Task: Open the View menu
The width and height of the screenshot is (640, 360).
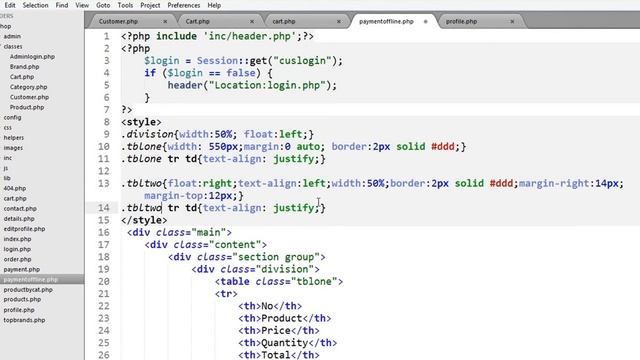Action: pyautogui.click(x=82, y=5)
